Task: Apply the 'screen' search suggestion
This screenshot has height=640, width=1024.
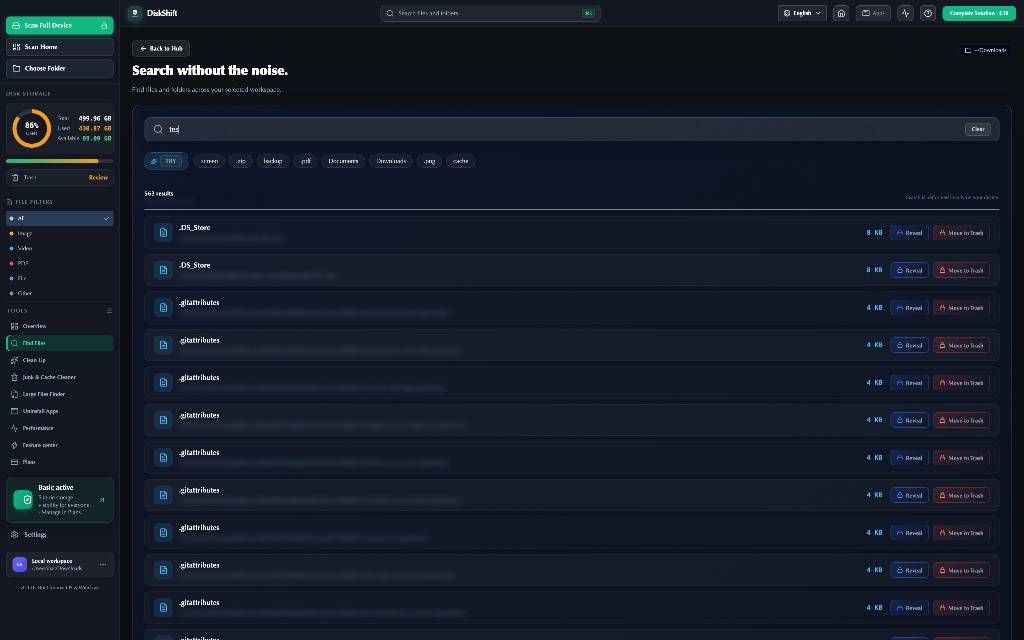Action: 209,161
